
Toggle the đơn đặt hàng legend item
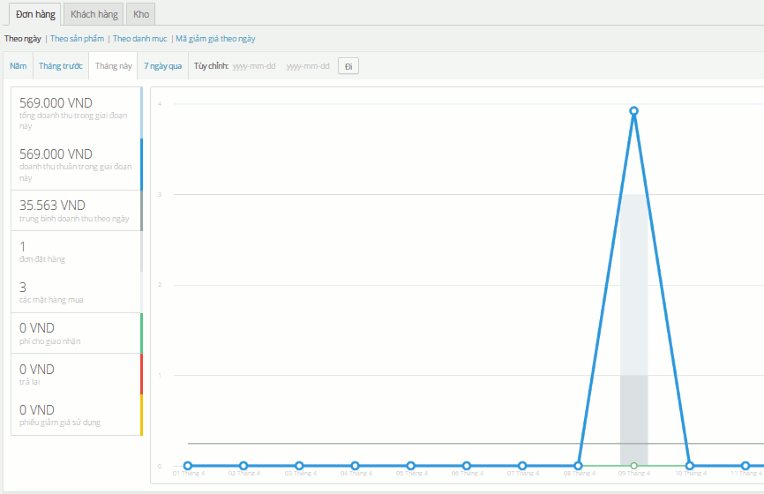(76, 251)
